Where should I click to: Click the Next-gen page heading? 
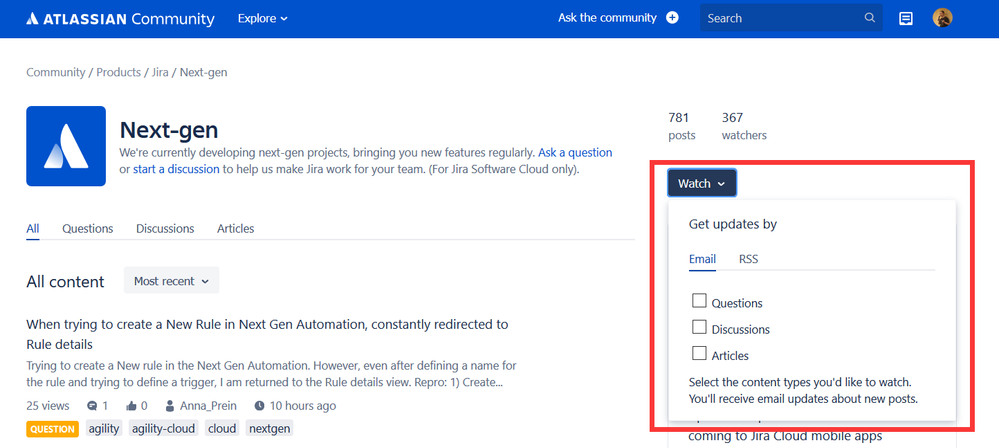(x=169, y=130)
